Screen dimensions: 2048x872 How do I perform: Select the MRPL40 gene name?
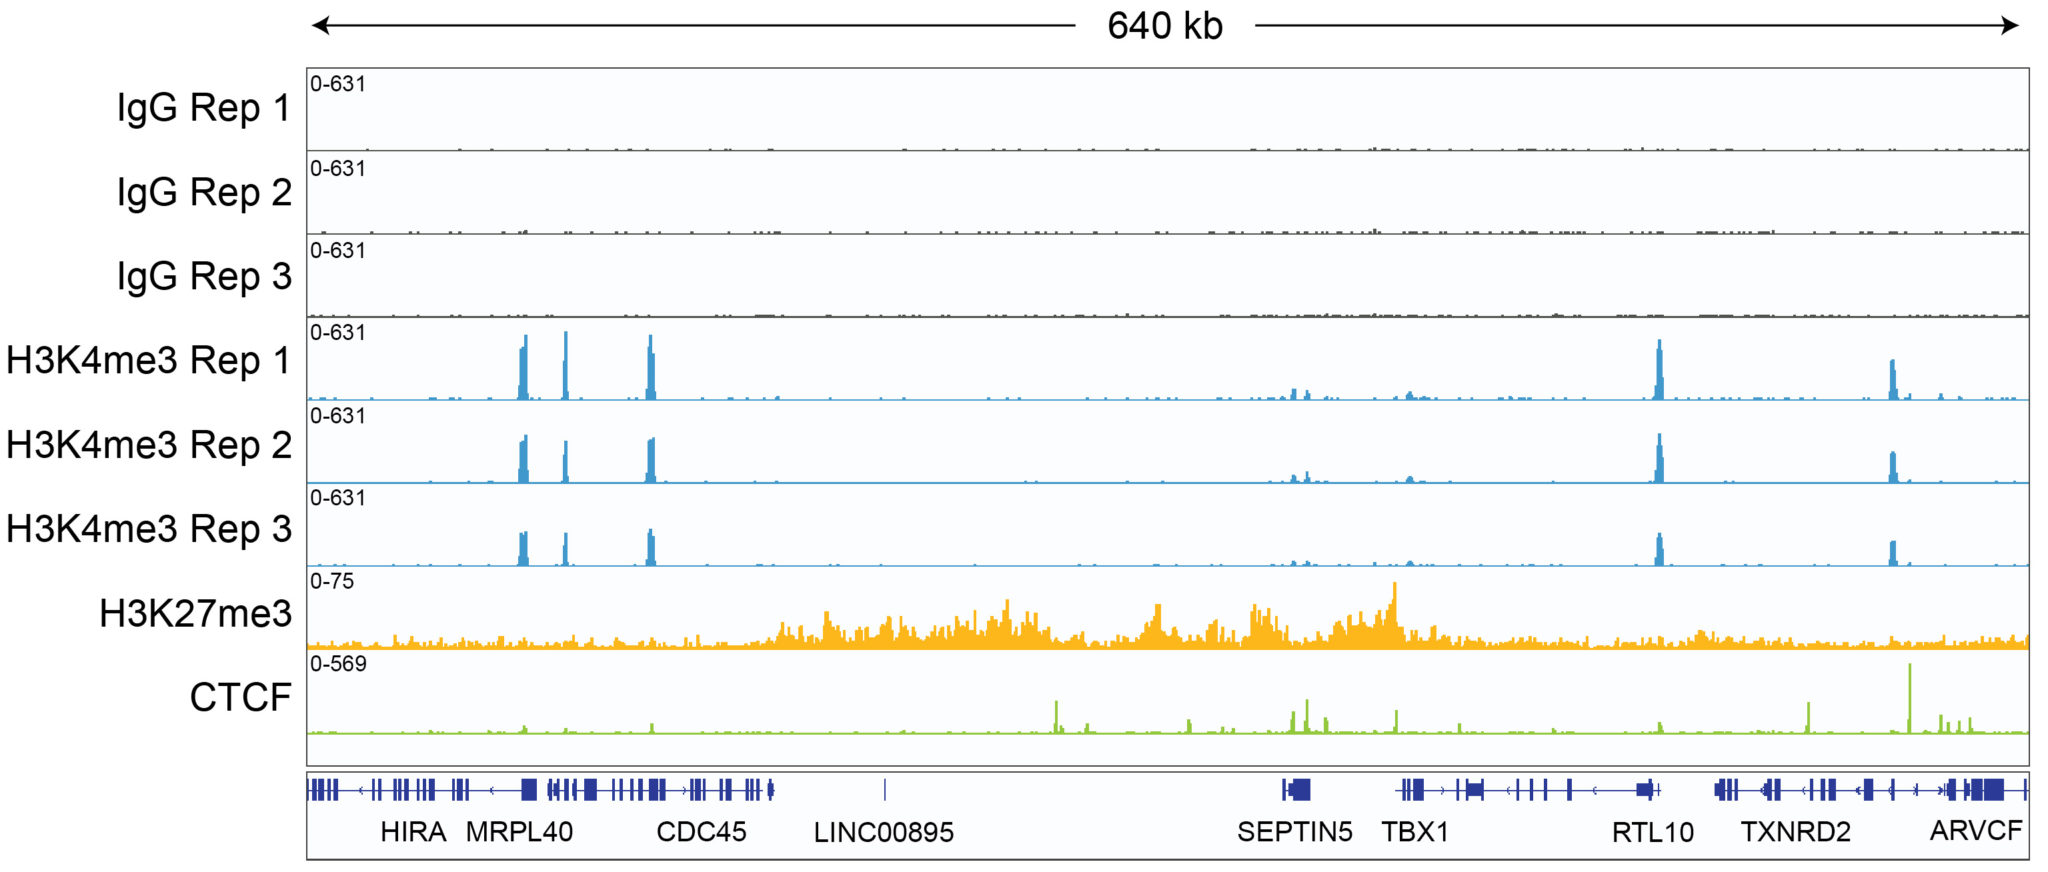point(519,832)
